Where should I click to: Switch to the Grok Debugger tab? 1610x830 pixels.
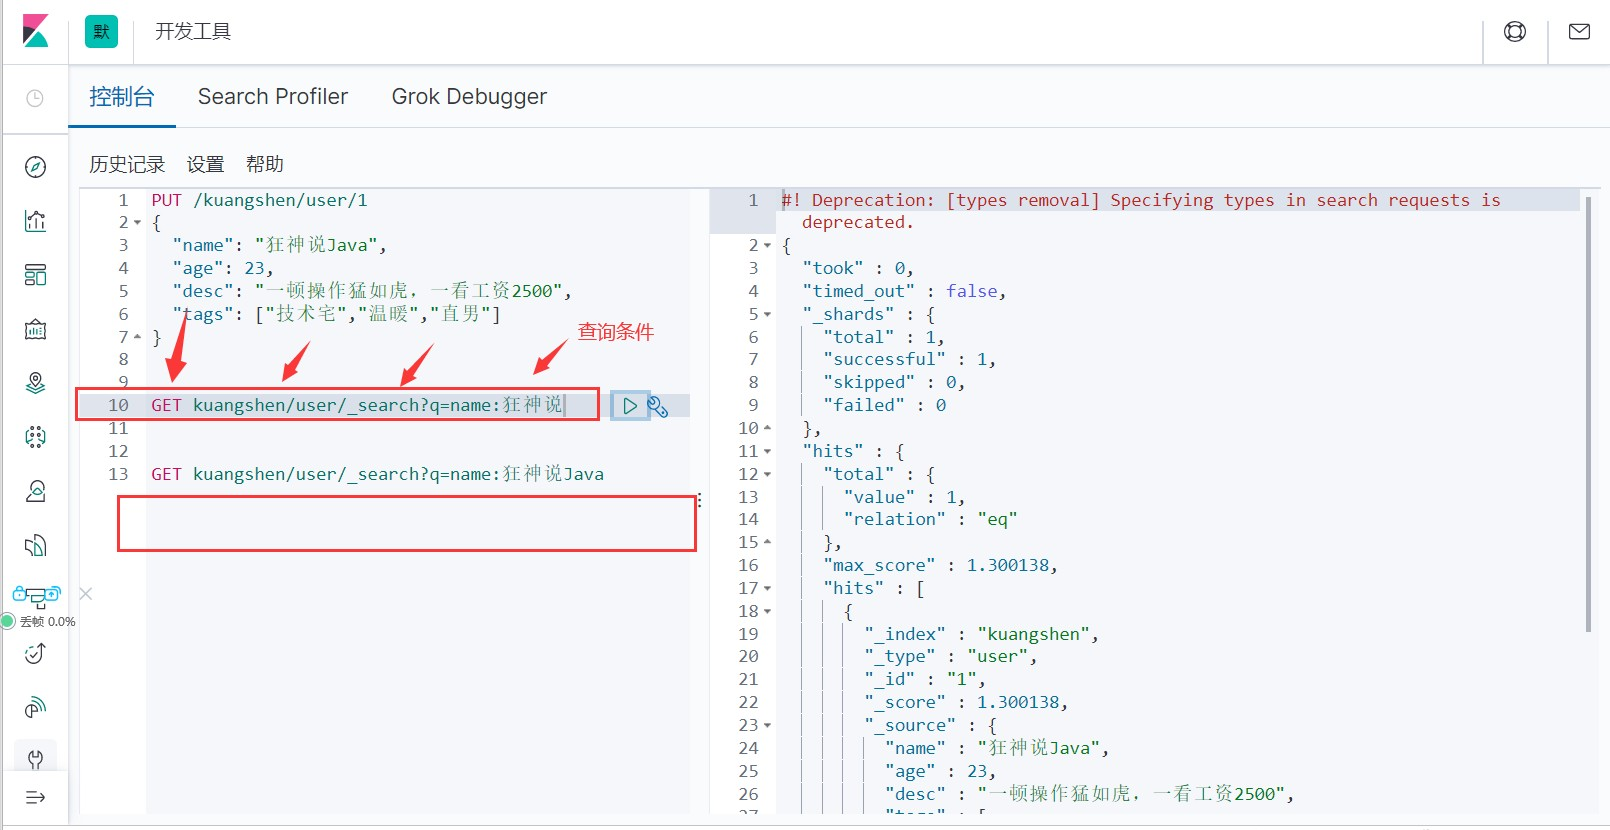[468, 97]
